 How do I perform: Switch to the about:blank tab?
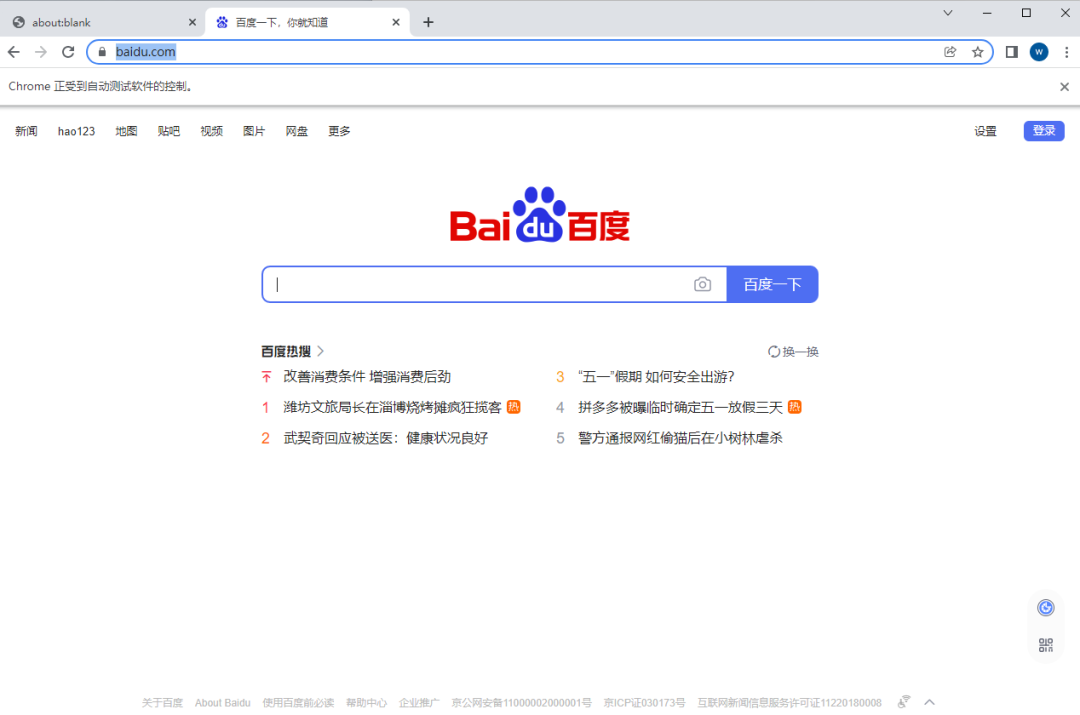click(x=101, y=22)
